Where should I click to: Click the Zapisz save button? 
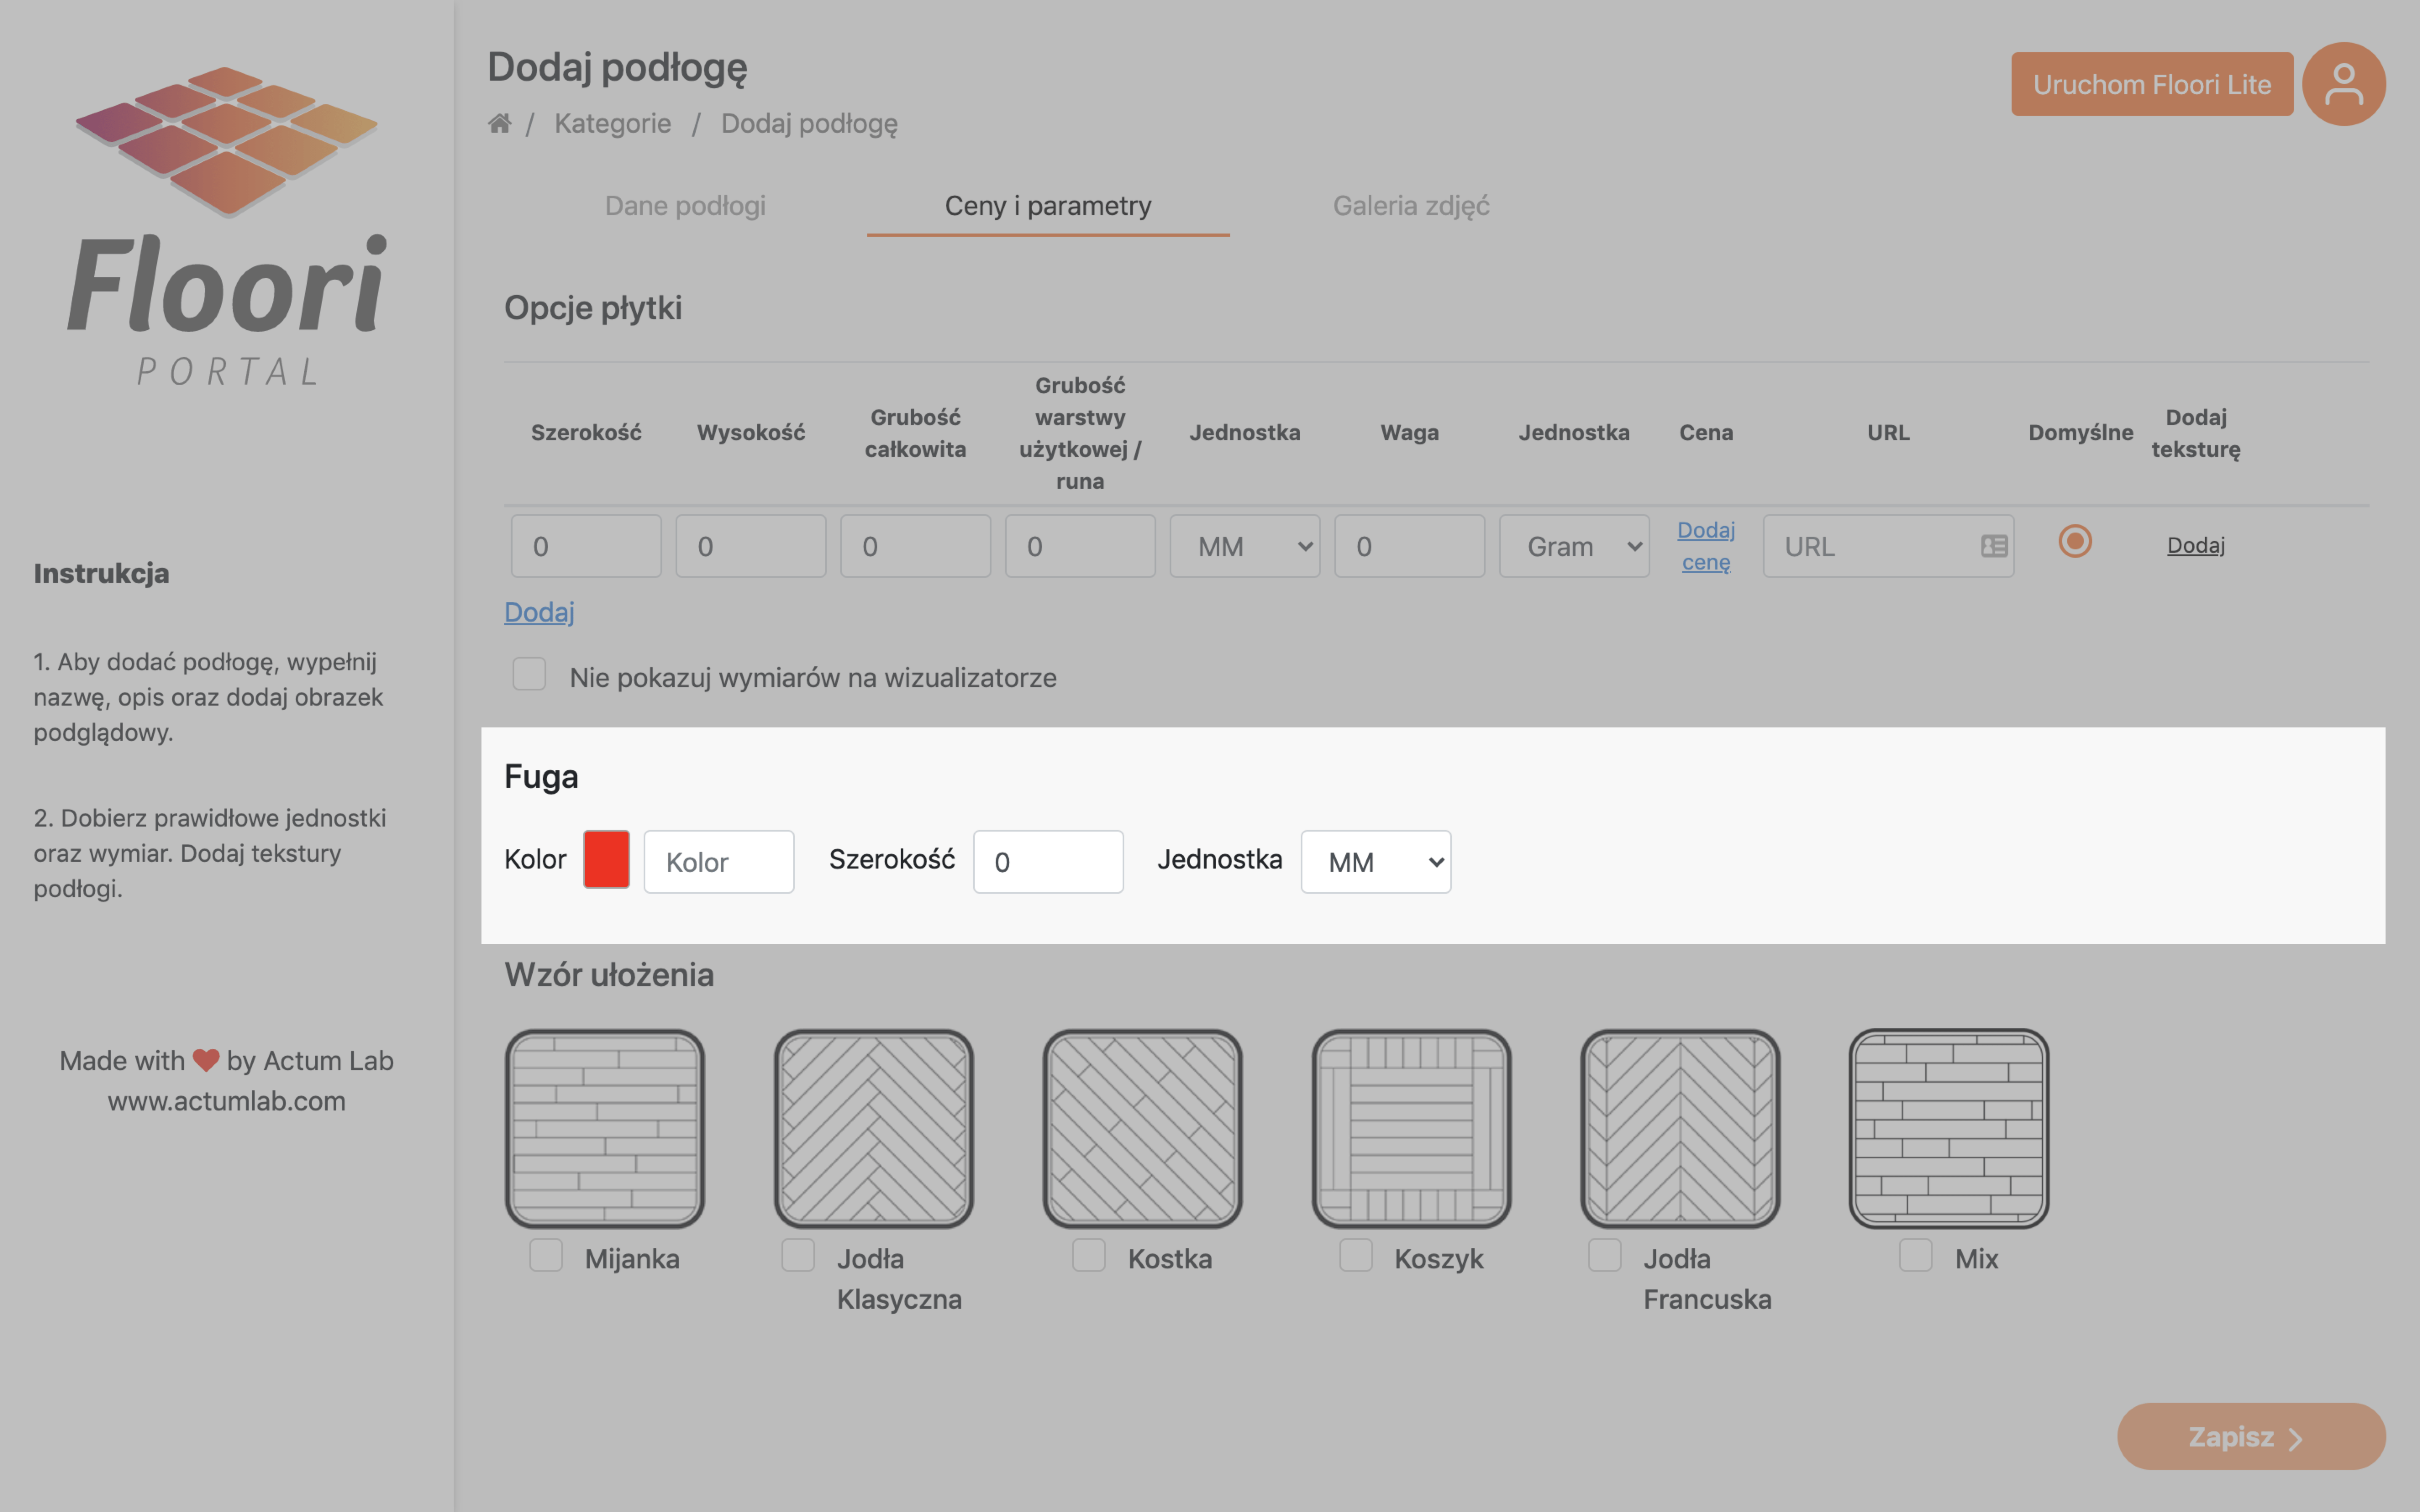(2251, 1436)
